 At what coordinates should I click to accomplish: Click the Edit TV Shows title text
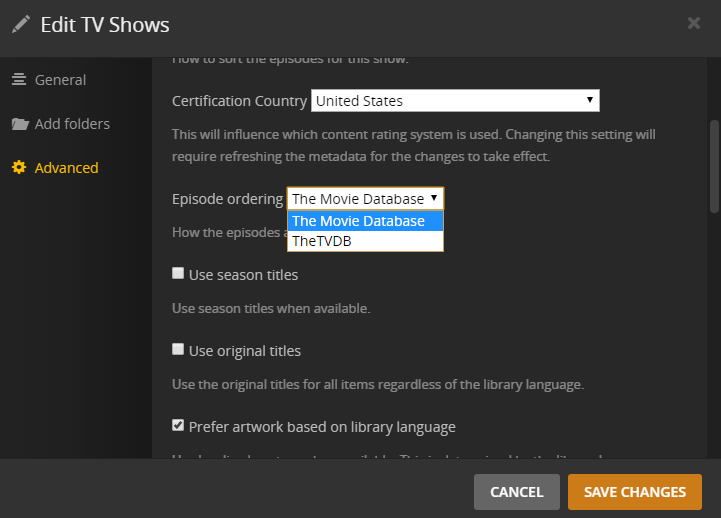pyautogui.click(x=105, y=25)
